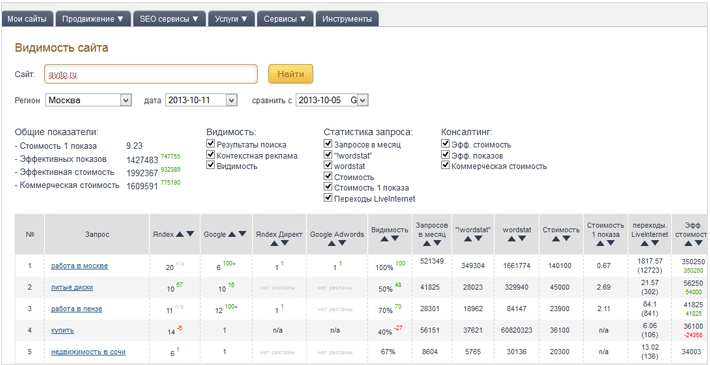Open the недвижимость в сочи query link

tap(88, 351)
